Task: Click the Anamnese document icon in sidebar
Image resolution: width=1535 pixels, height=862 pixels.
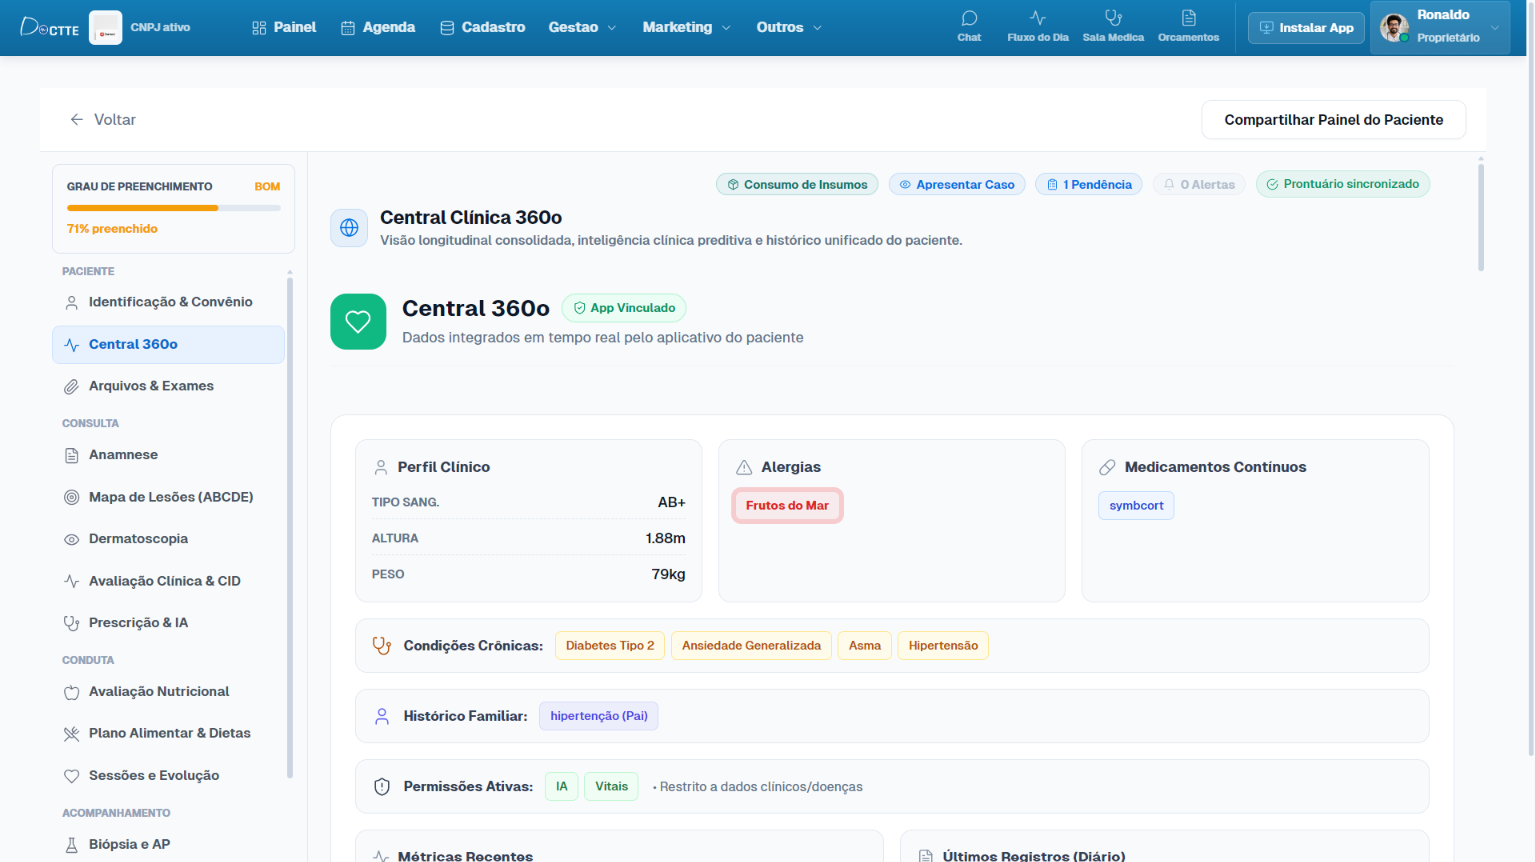Action: [x=72, y=455]
